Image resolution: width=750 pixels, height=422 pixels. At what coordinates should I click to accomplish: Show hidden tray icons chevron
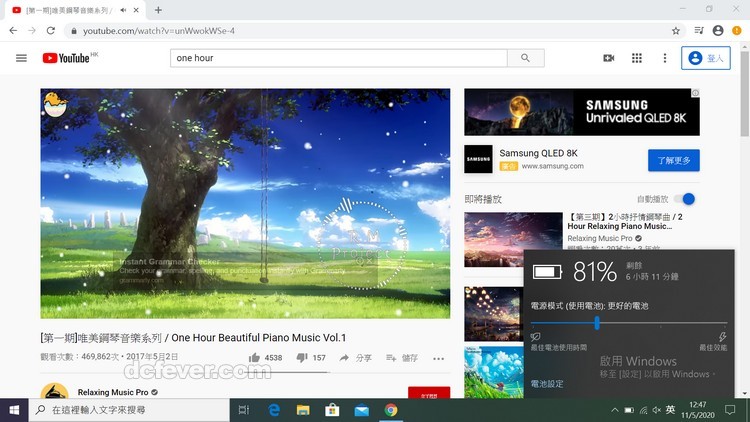pos(615,410)
